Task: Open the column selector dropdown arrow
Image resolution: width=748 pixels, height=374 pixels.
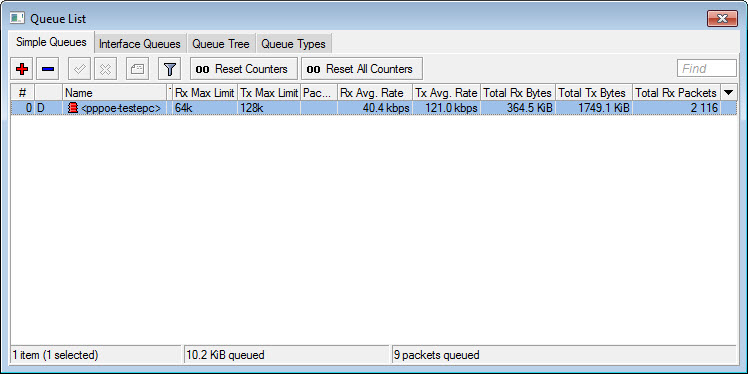Action: (x=728, y=93)
